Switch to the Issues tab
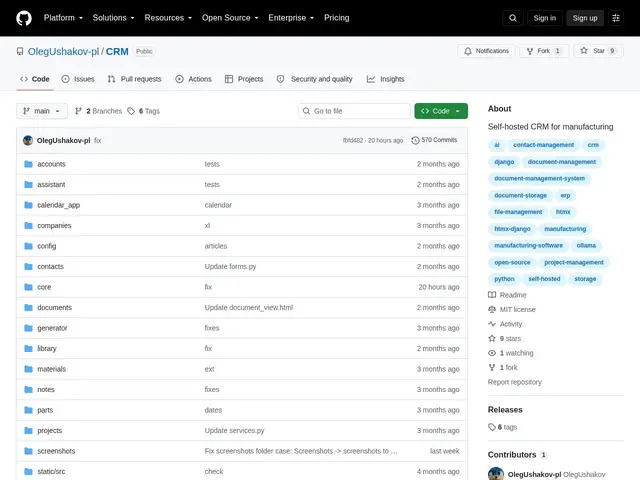640x480 pixels. (78, 79)
